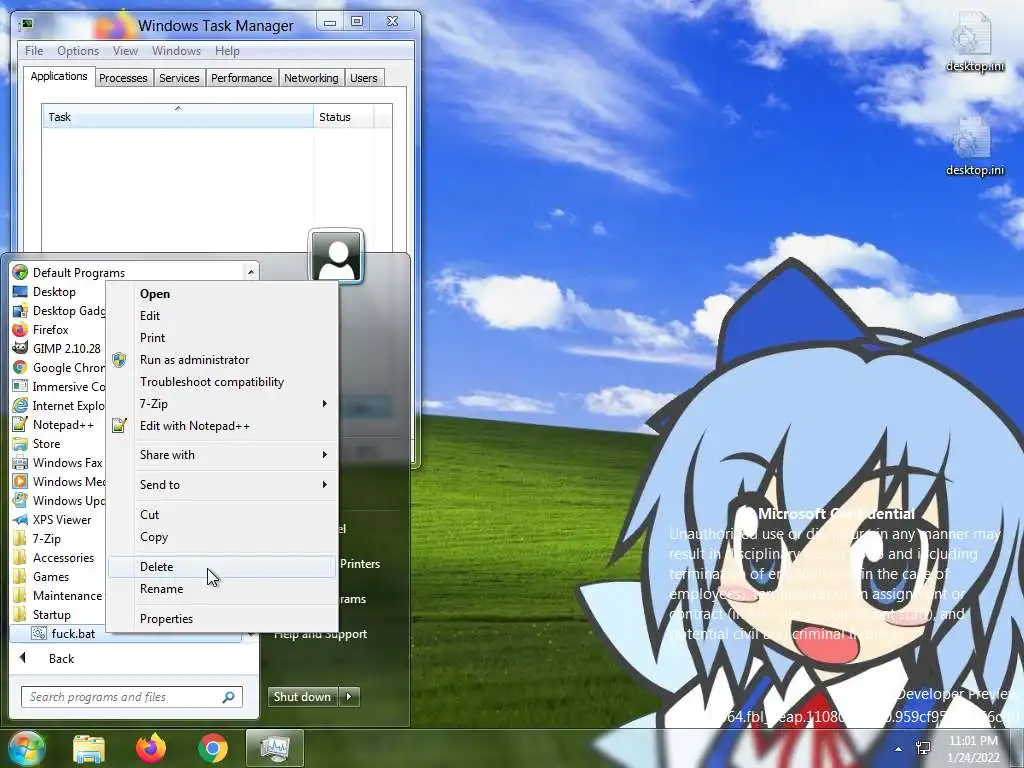Launch Google Chrome from programs list
The image size is (1024, 768).
tap(59, 368)
